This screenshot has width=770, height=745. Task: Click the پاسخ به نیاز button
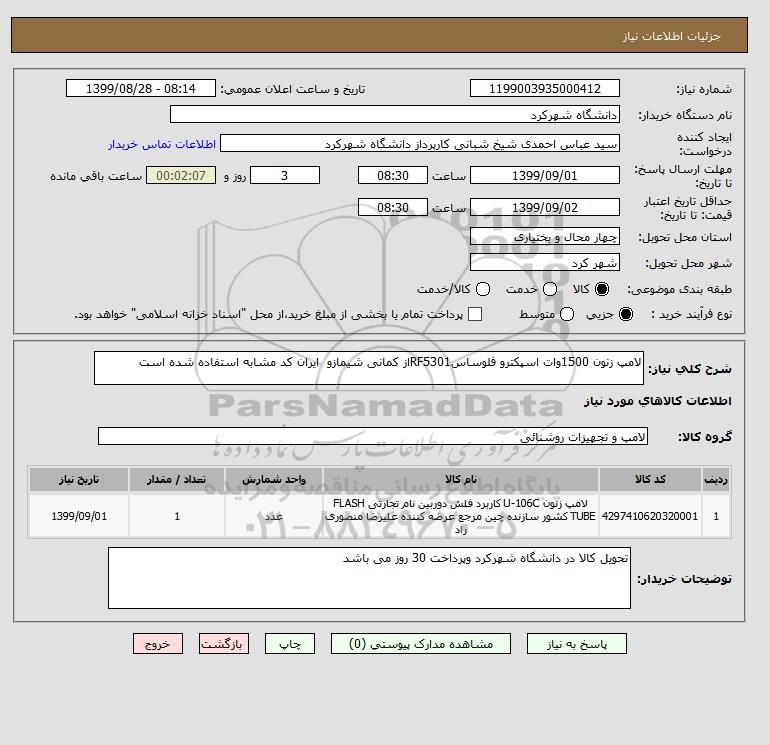click(x=577, y=644)
